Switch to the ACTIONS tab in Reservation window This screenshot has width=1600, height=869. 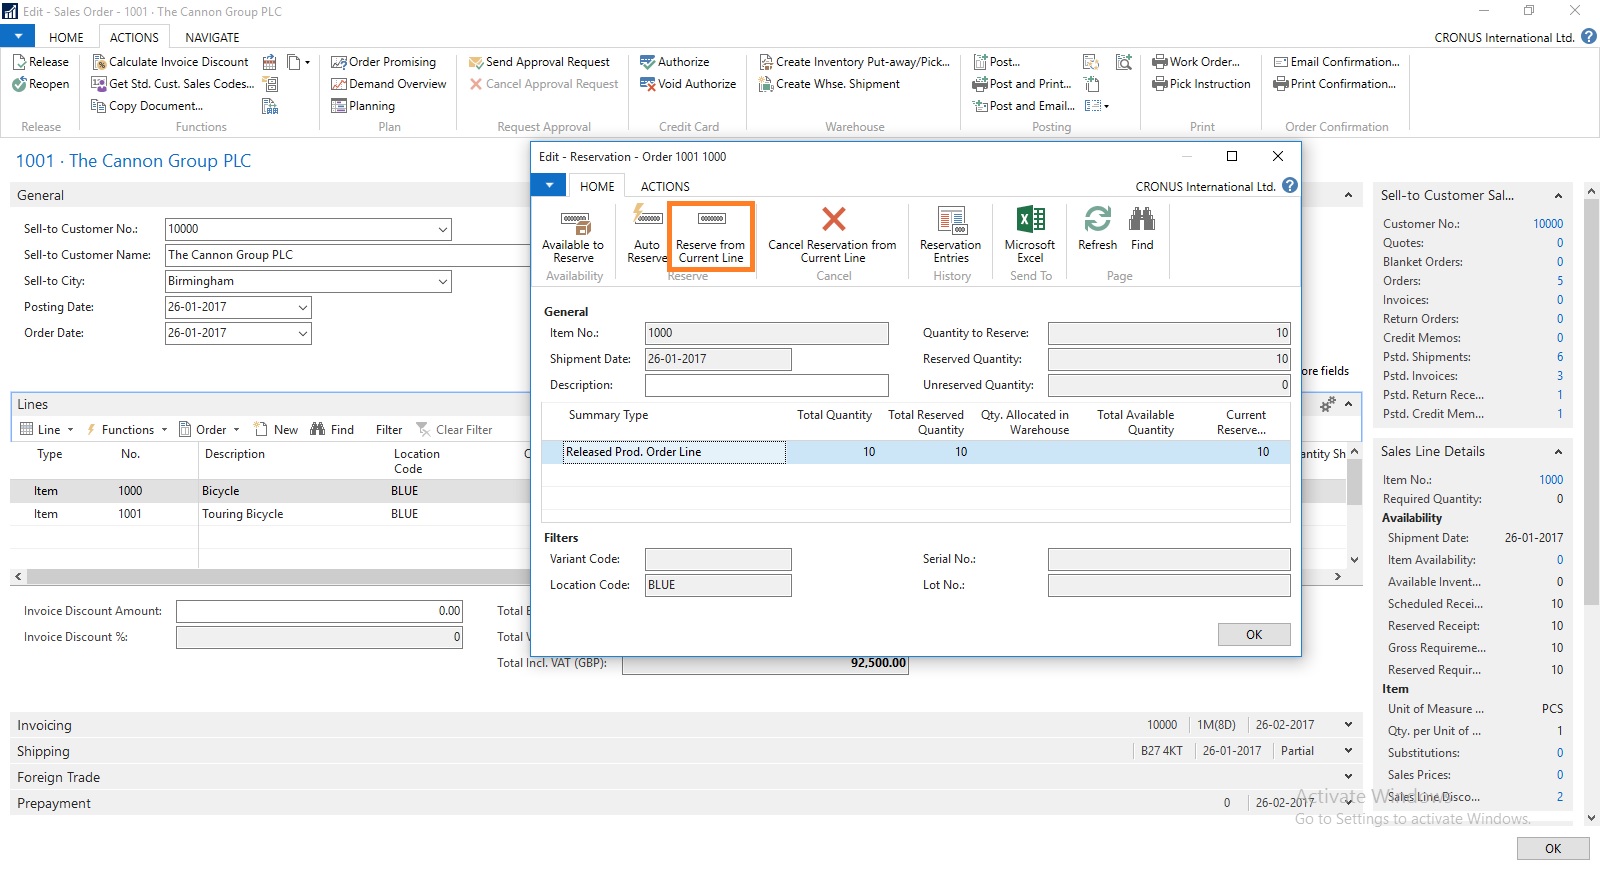[665, 187]
